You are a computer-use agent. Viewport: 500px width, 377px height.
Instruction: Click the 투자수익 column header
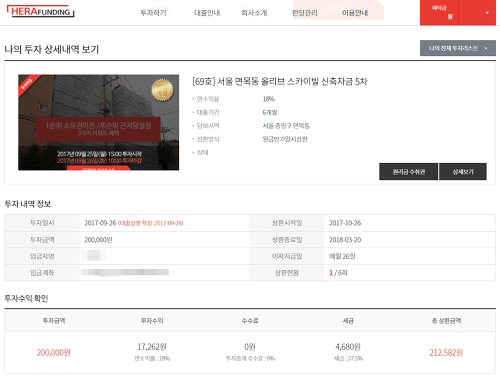pos(152,321)
